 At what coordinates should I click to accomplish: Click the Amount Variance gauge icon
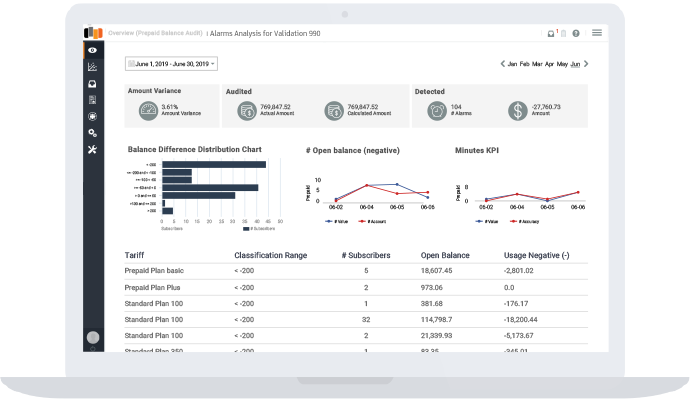[x=148, y=111]
